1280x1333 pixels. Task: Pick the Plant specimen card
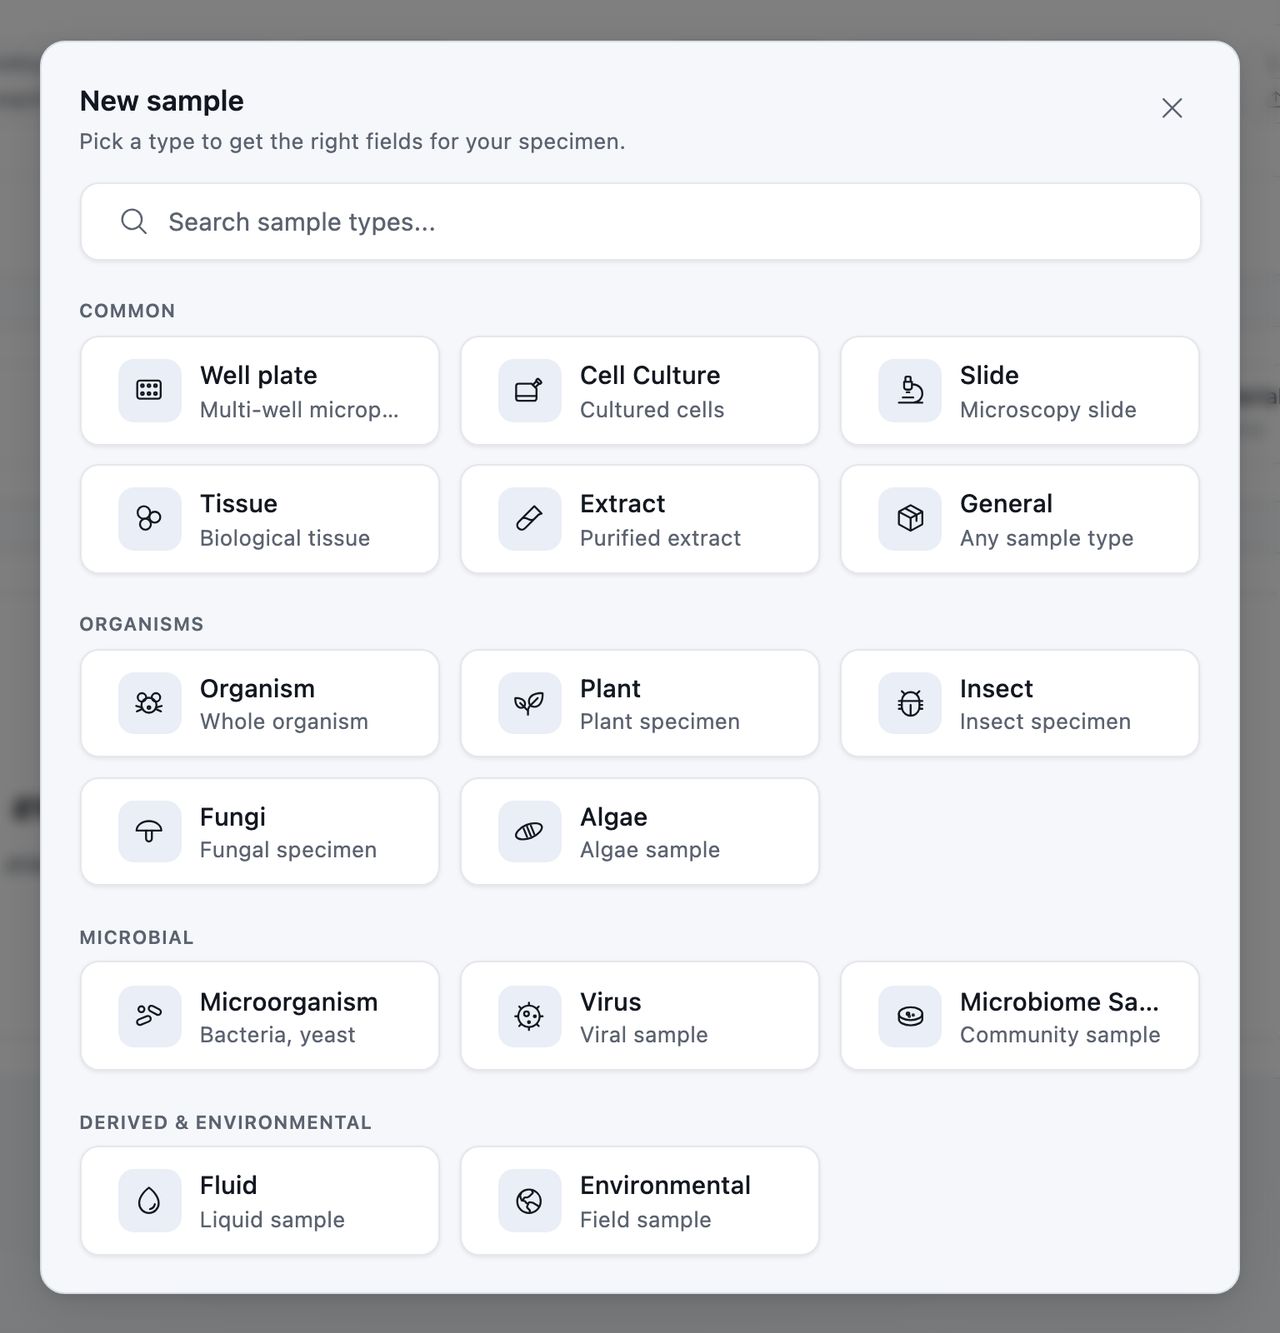(x=640, y=704)
